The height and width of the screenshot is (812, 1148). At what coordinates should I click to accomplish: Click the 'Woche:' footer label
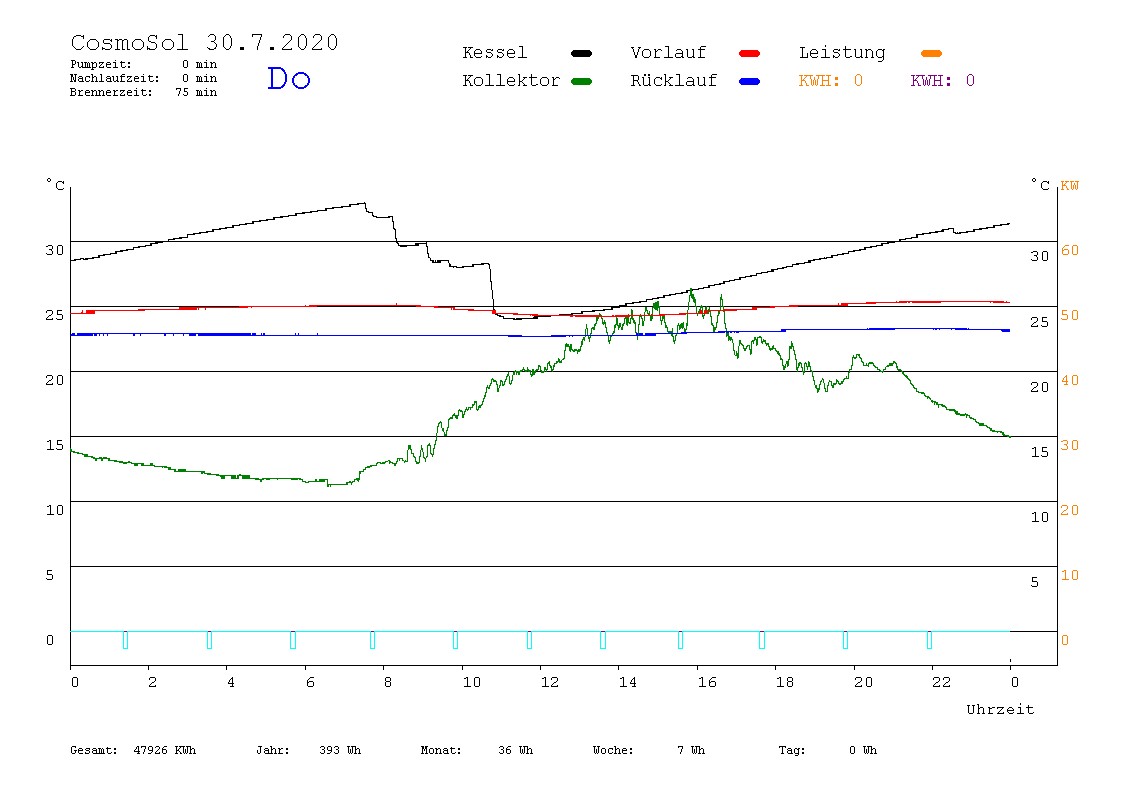[614, 750]
